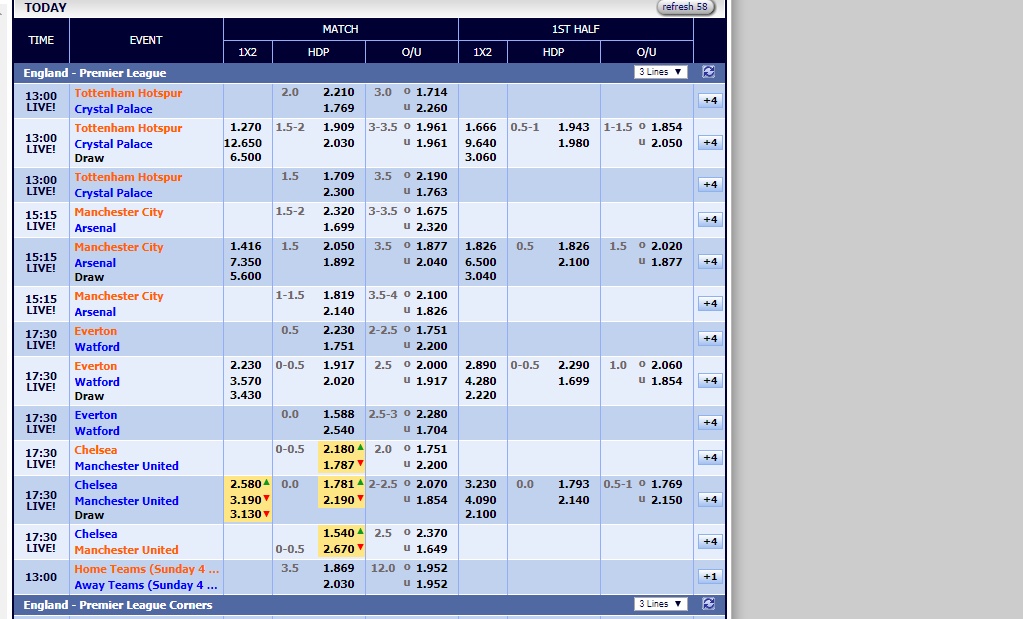Screen dimensions: 1023x619
Task: Expand +4 for Manchester City row with handicap 1-1.5
Action: (710, 303)
